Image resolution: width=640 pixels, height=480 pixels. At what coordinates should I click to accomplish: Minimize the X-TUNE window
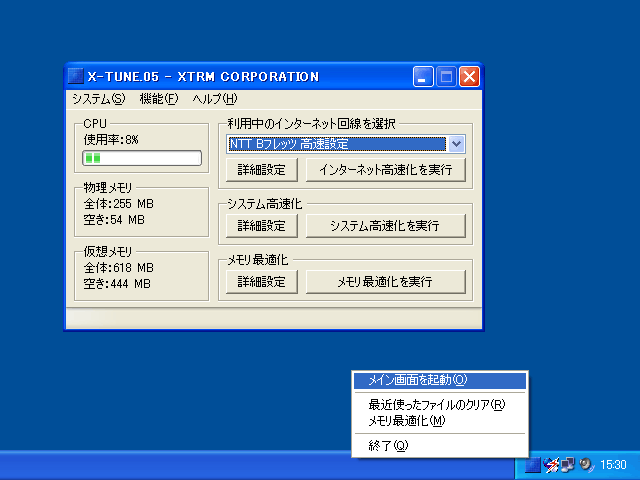423,76
